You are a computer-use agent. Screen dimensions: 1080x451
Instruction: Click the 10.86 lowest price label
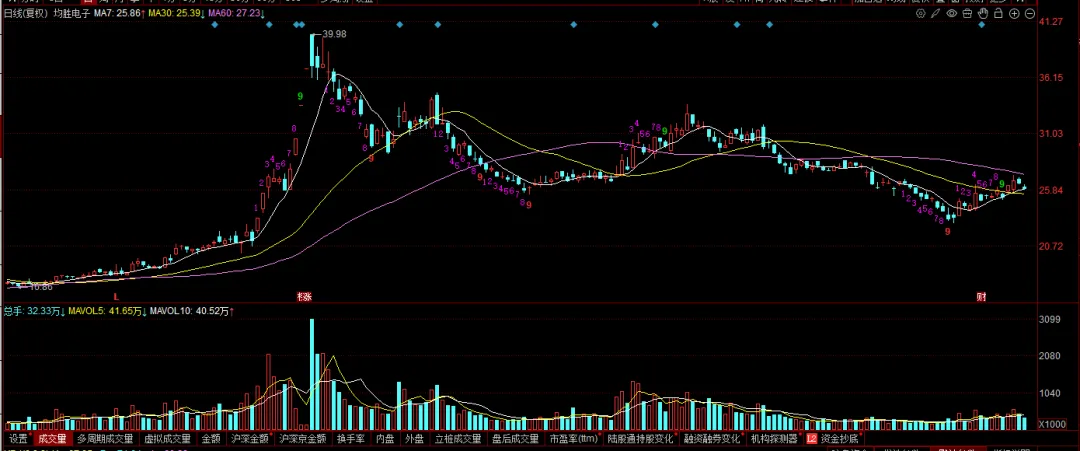click(x=41, y=286)
